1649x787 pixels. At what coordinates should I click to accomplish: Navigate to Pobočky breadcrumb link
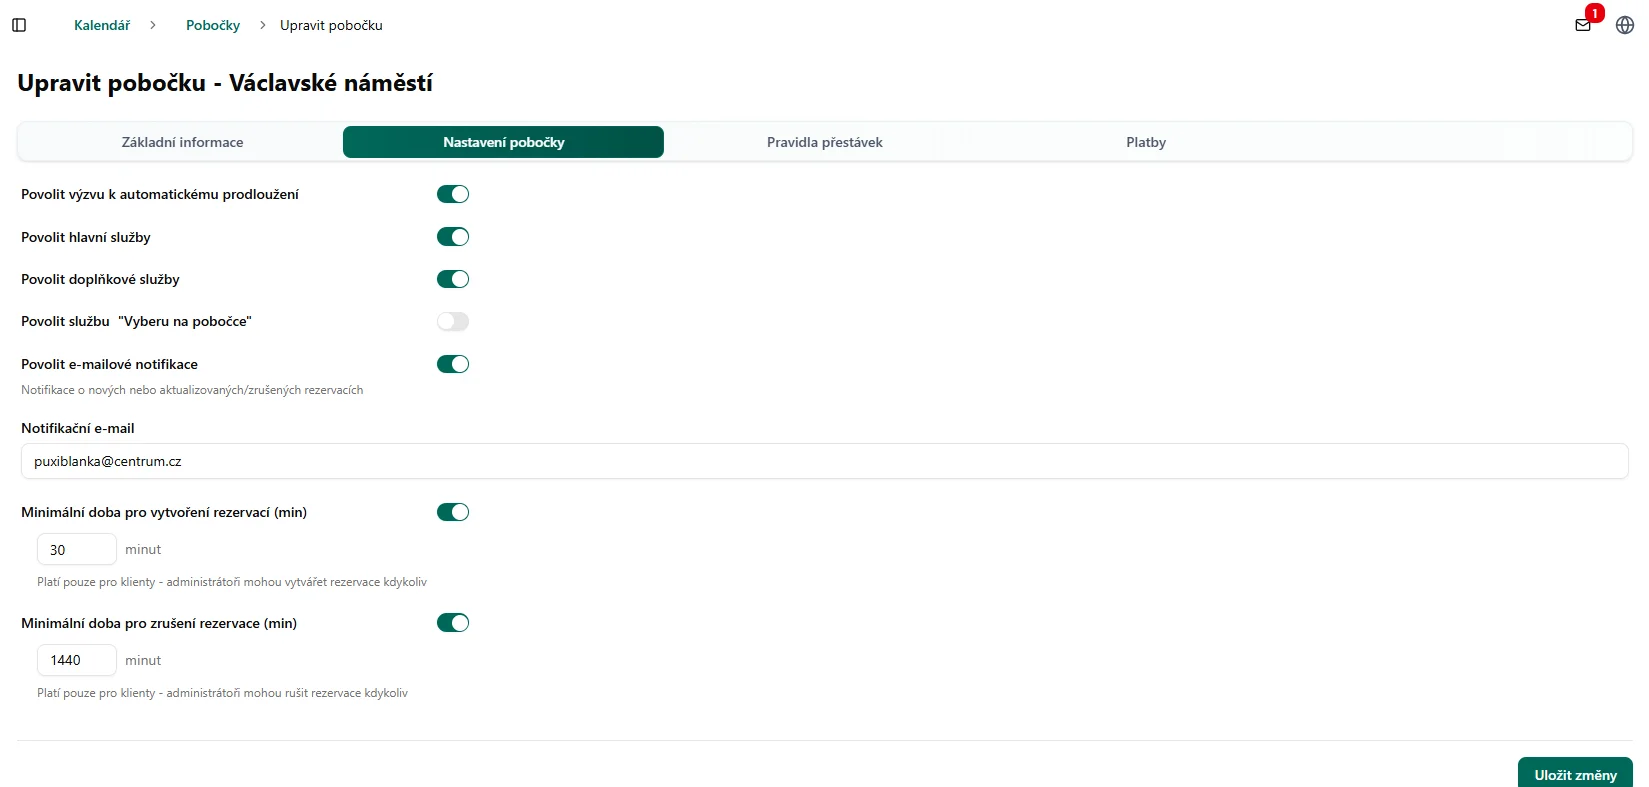[x=213, y=25]
